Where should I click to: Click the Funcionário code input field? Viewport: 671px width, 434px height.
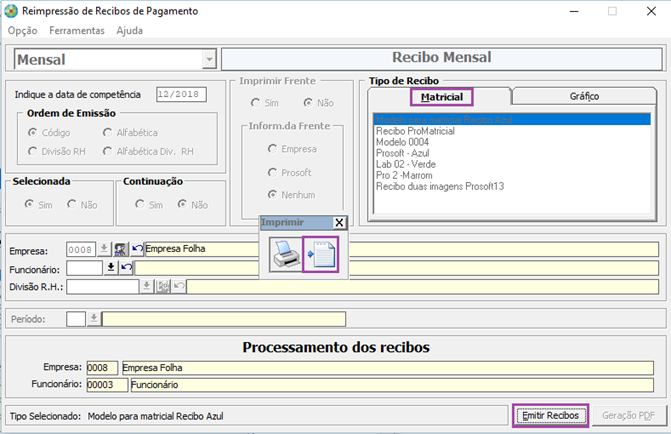[x=84, y=268]
